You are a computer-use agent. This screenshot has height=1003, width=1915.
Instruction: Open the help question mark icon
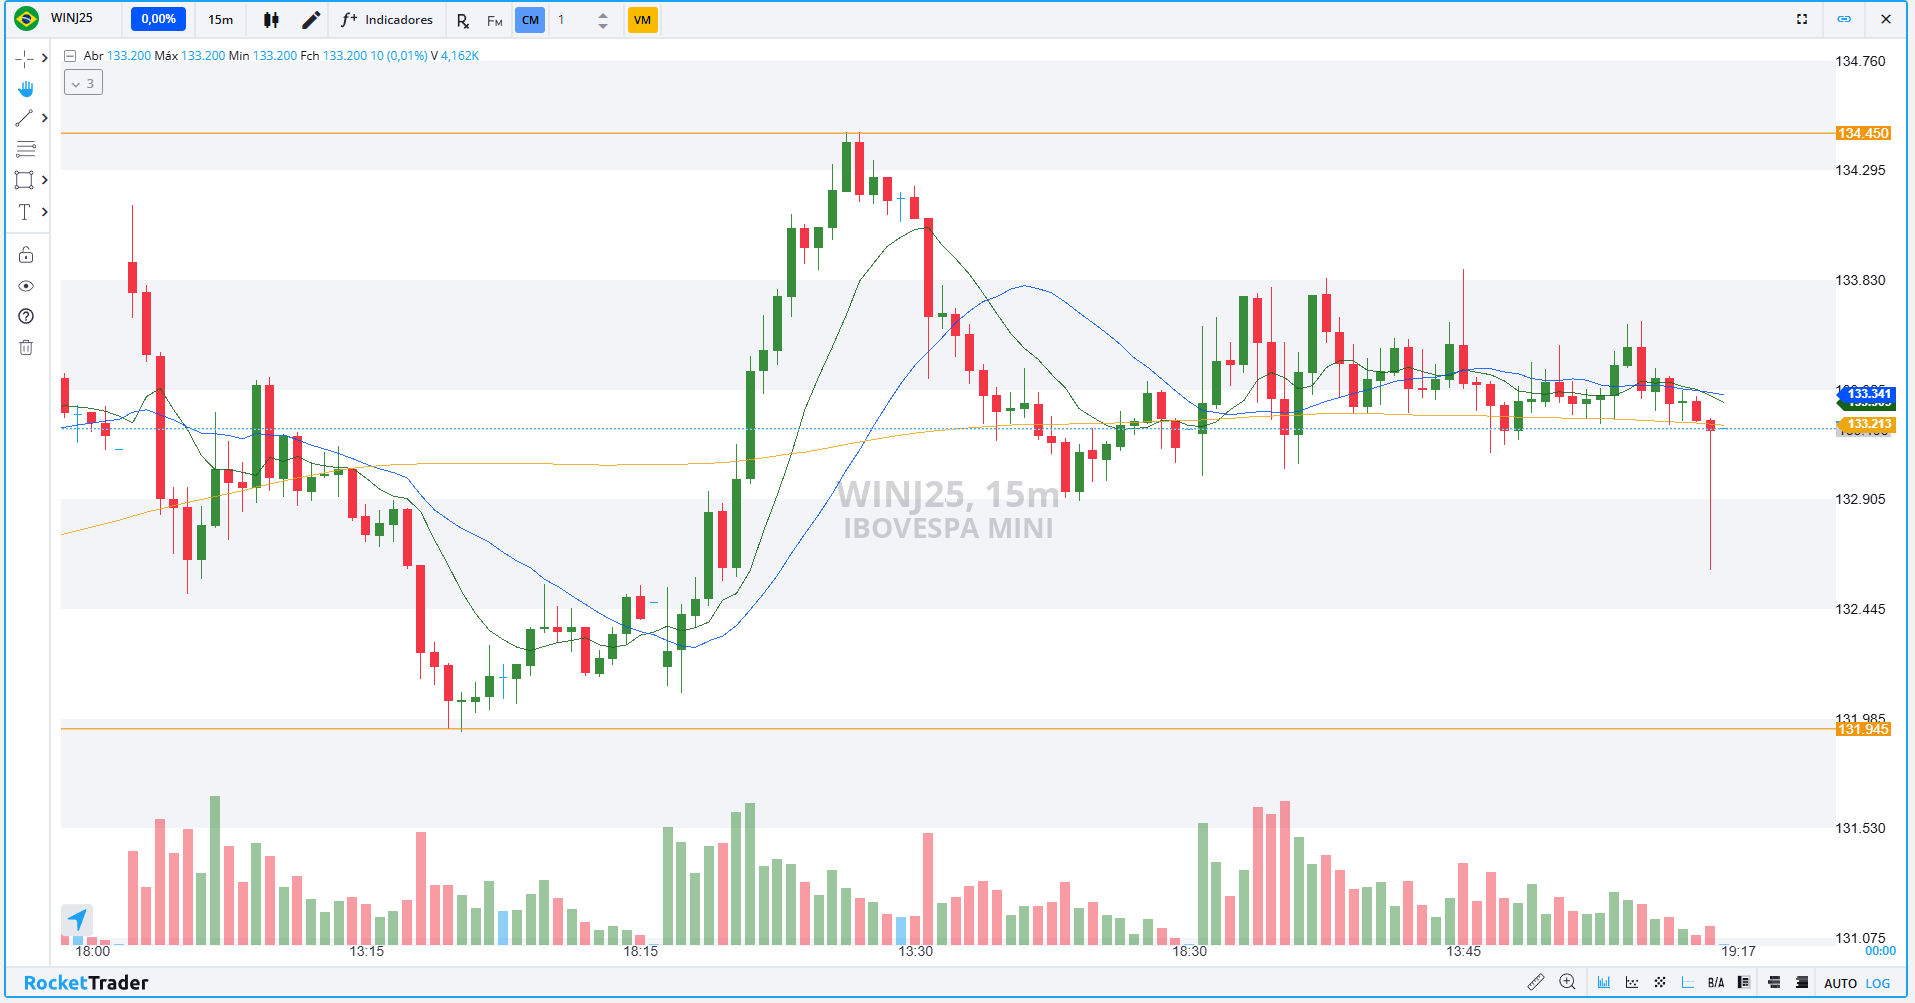click(26, 316)
